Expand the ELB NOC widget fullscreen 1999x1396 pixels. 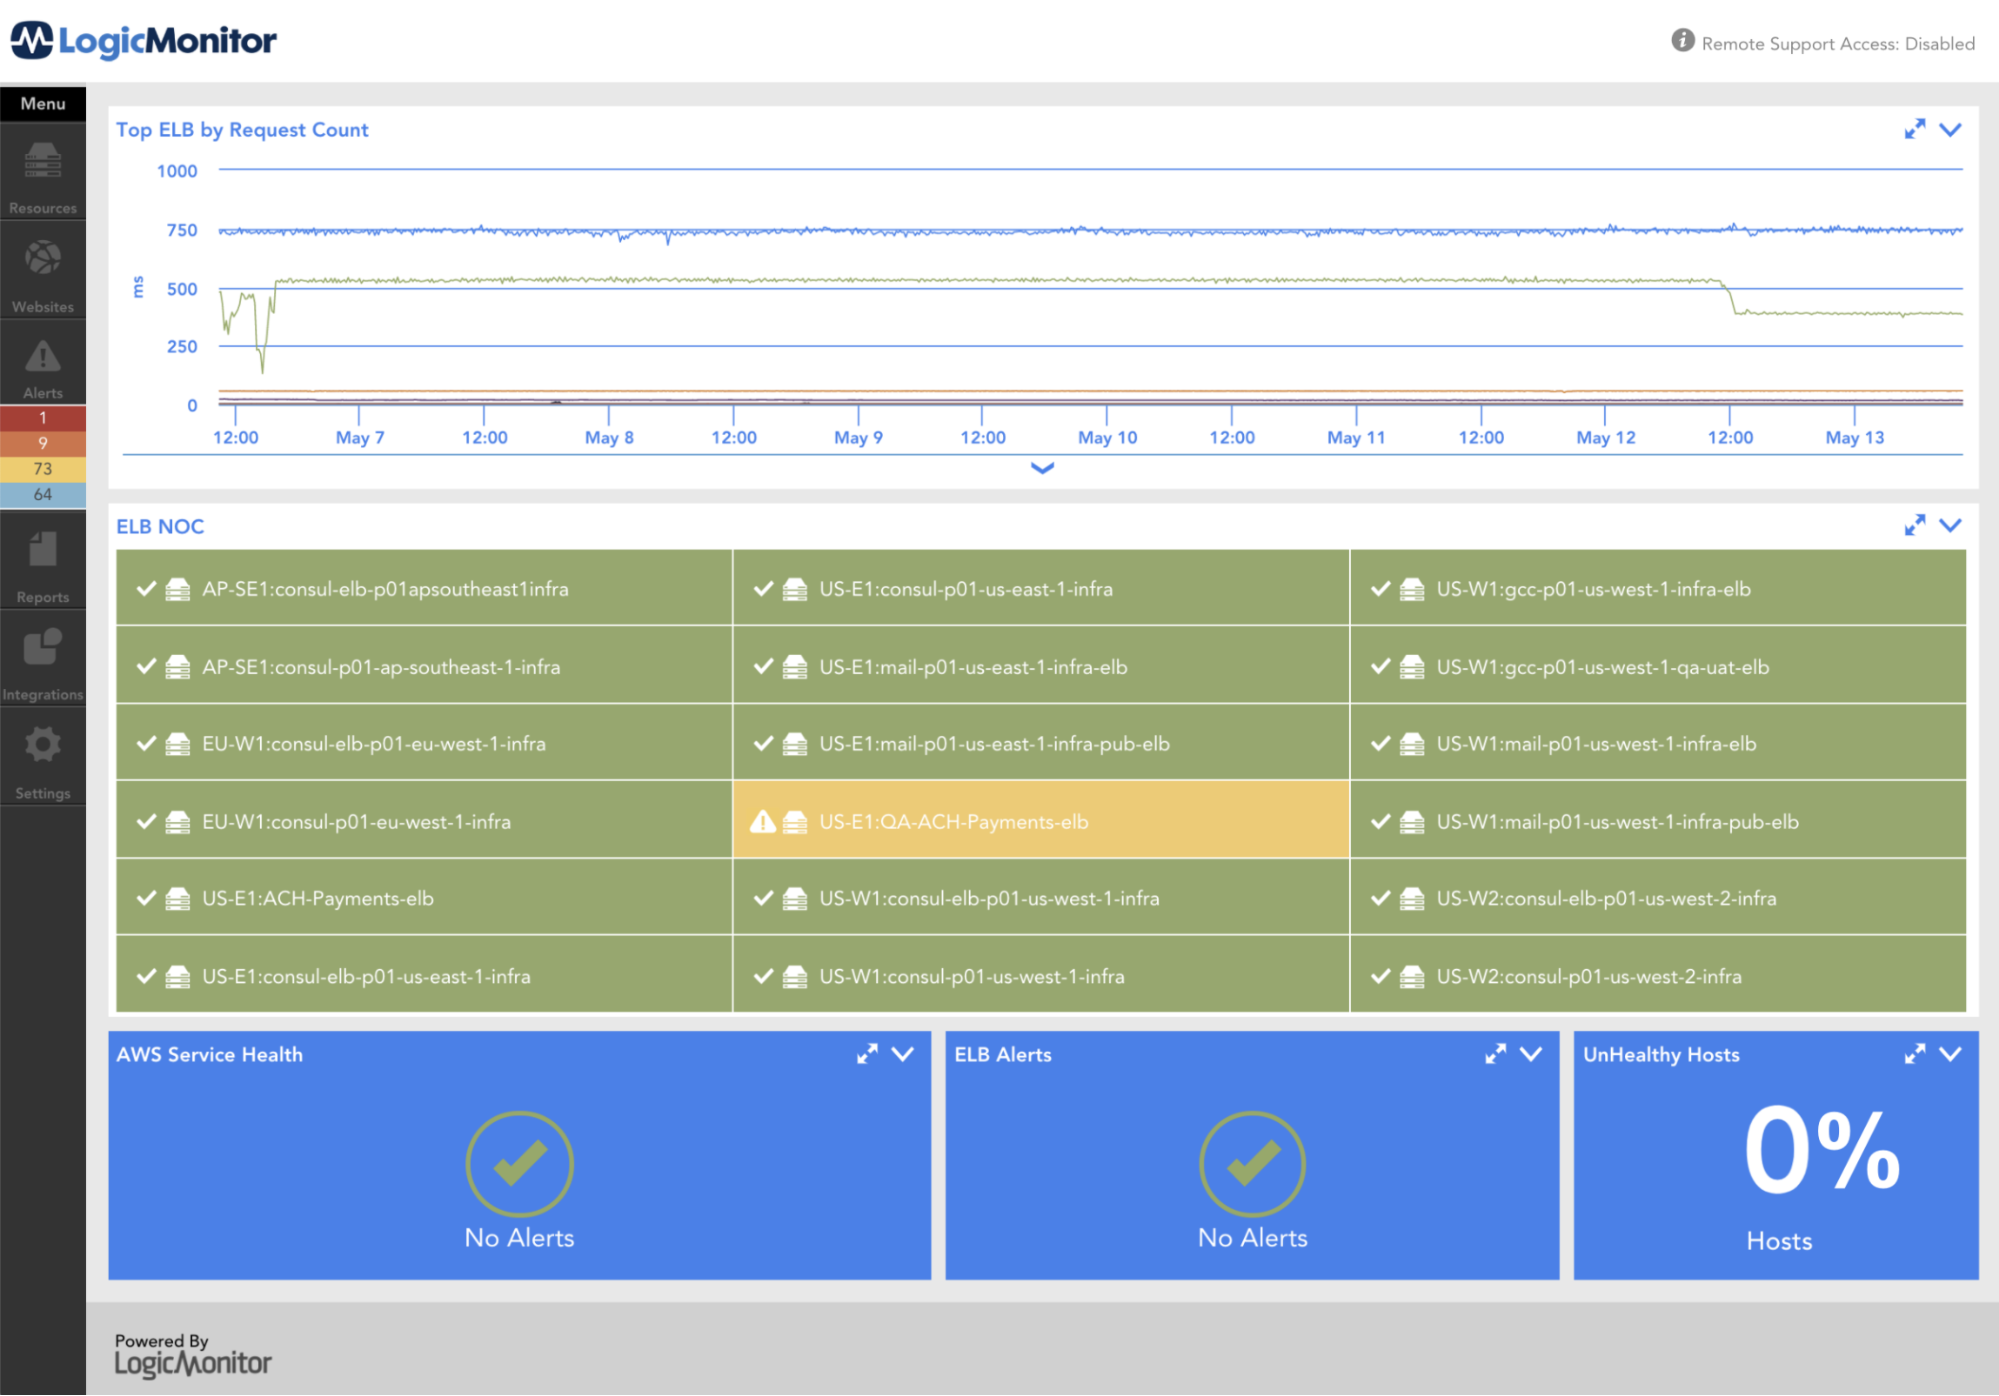[x=1914, y=525]
